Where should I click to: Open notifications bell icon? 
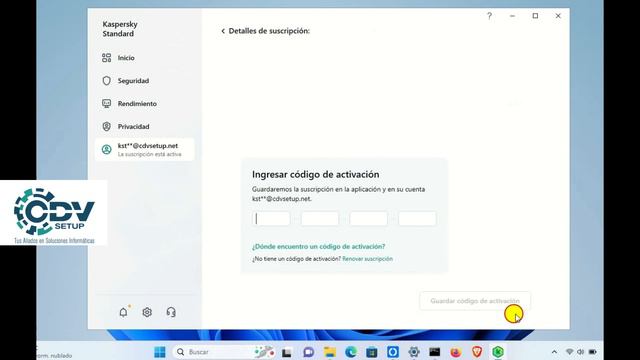123,312
